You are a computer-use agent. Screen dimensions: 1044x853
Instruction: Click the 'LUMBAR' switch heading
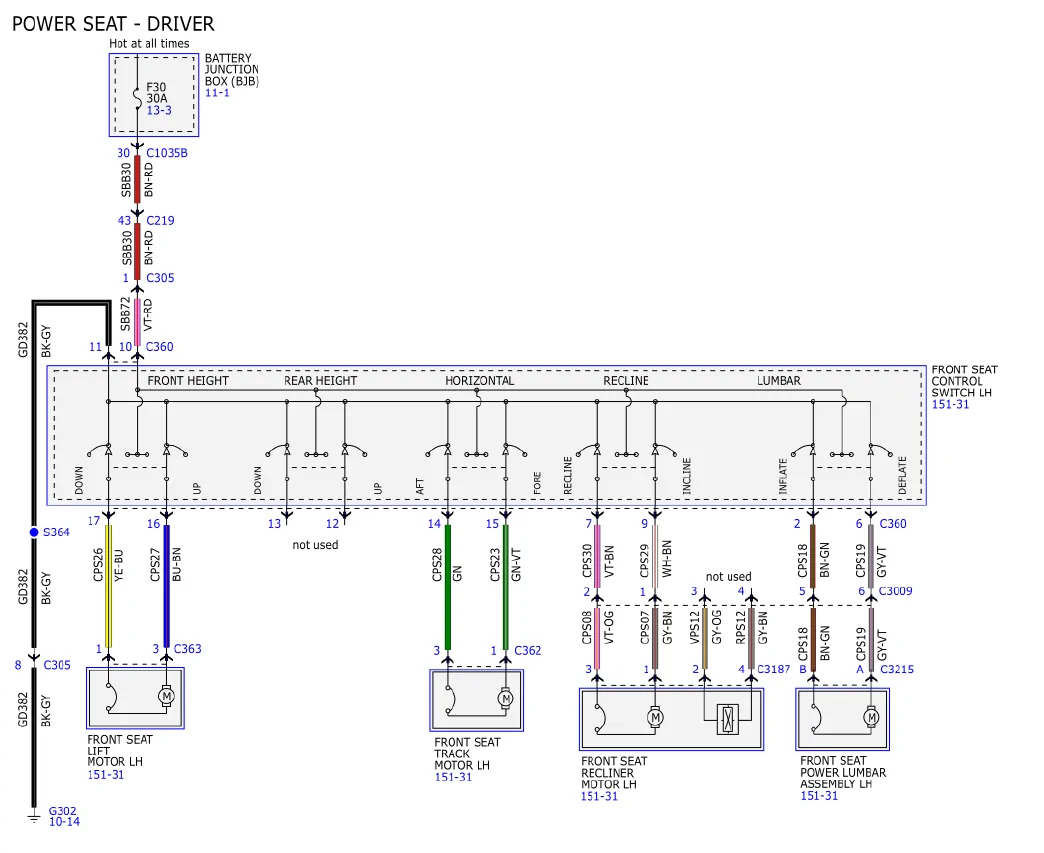click(x=778, y=381)
